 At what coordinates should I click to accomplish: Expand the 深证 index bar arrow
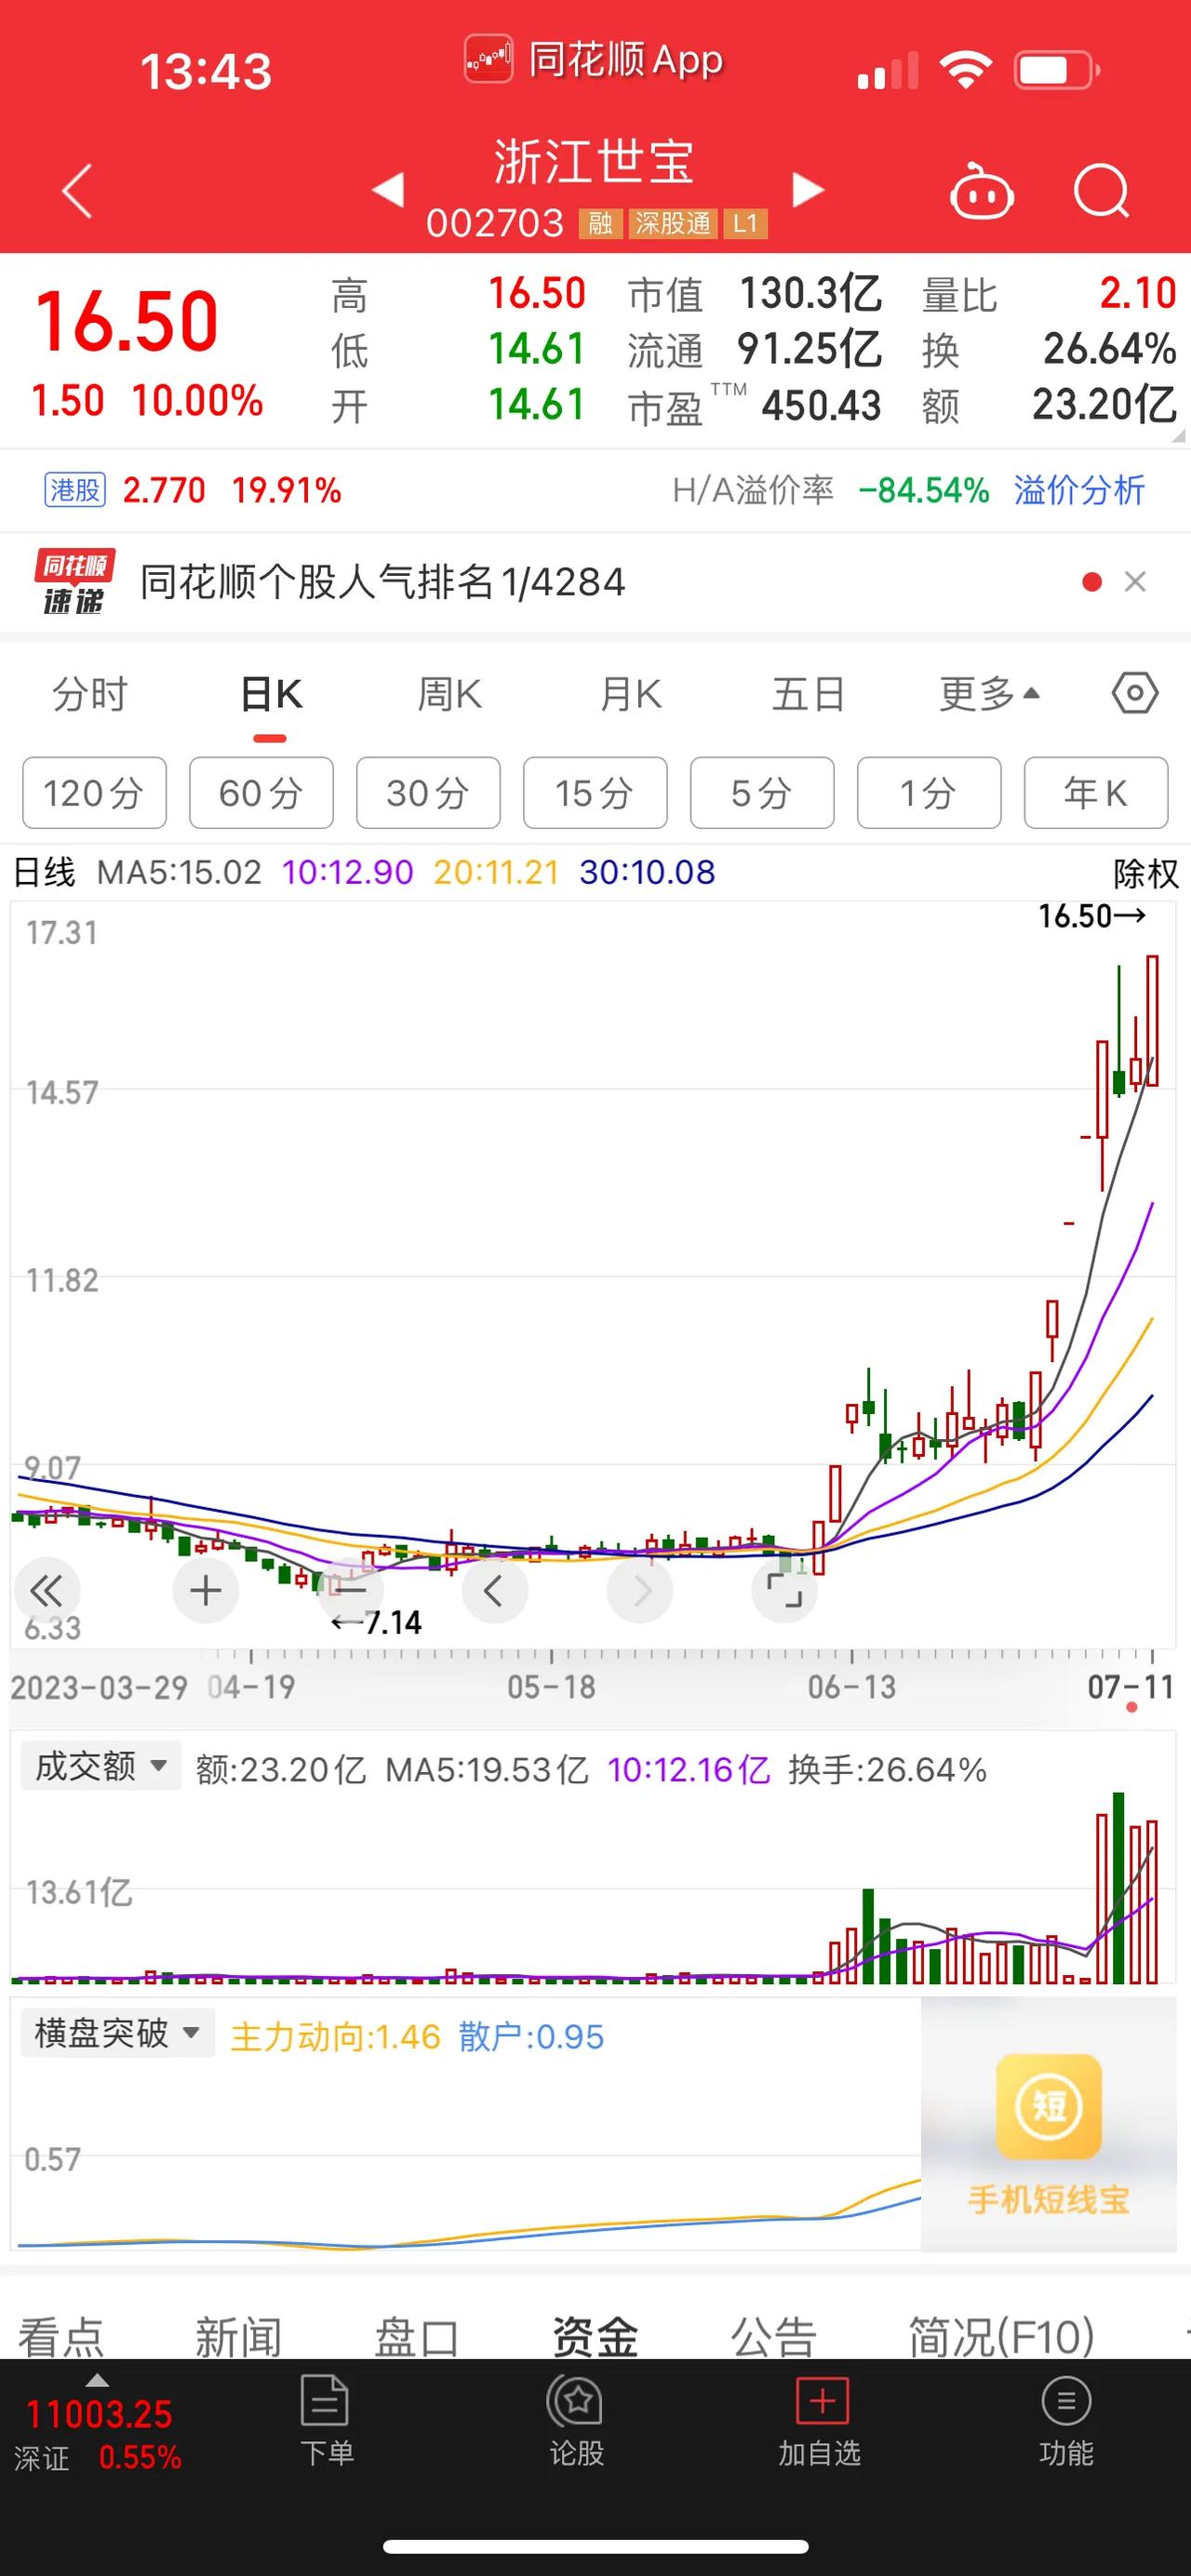click(97, 2380)
